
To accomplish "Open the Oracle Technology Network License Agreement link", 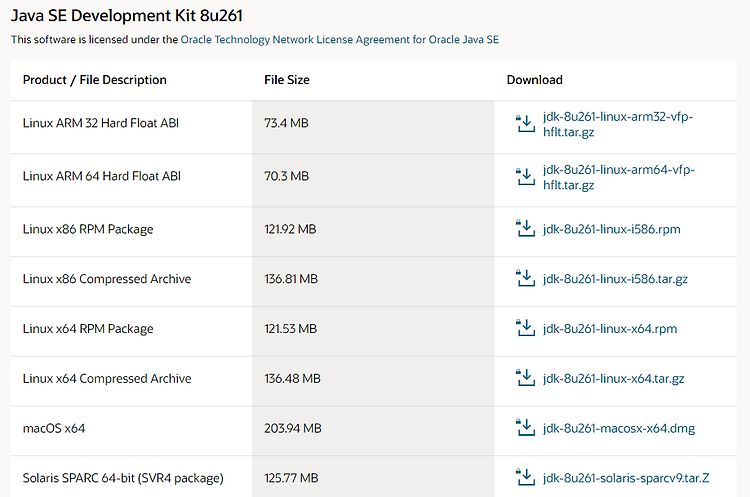I will (340, 40).
